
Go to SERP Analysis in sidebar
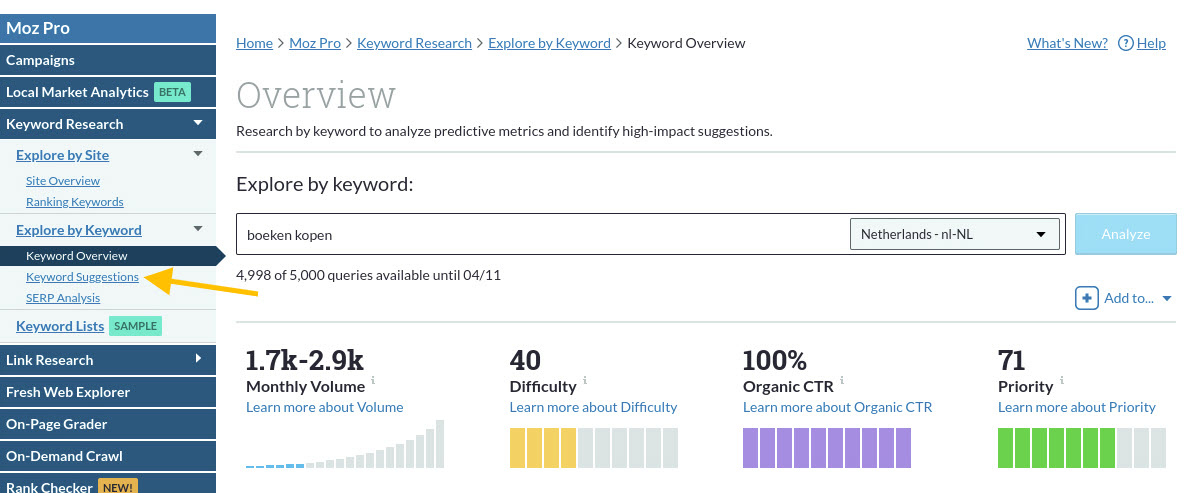click(62, 298)
